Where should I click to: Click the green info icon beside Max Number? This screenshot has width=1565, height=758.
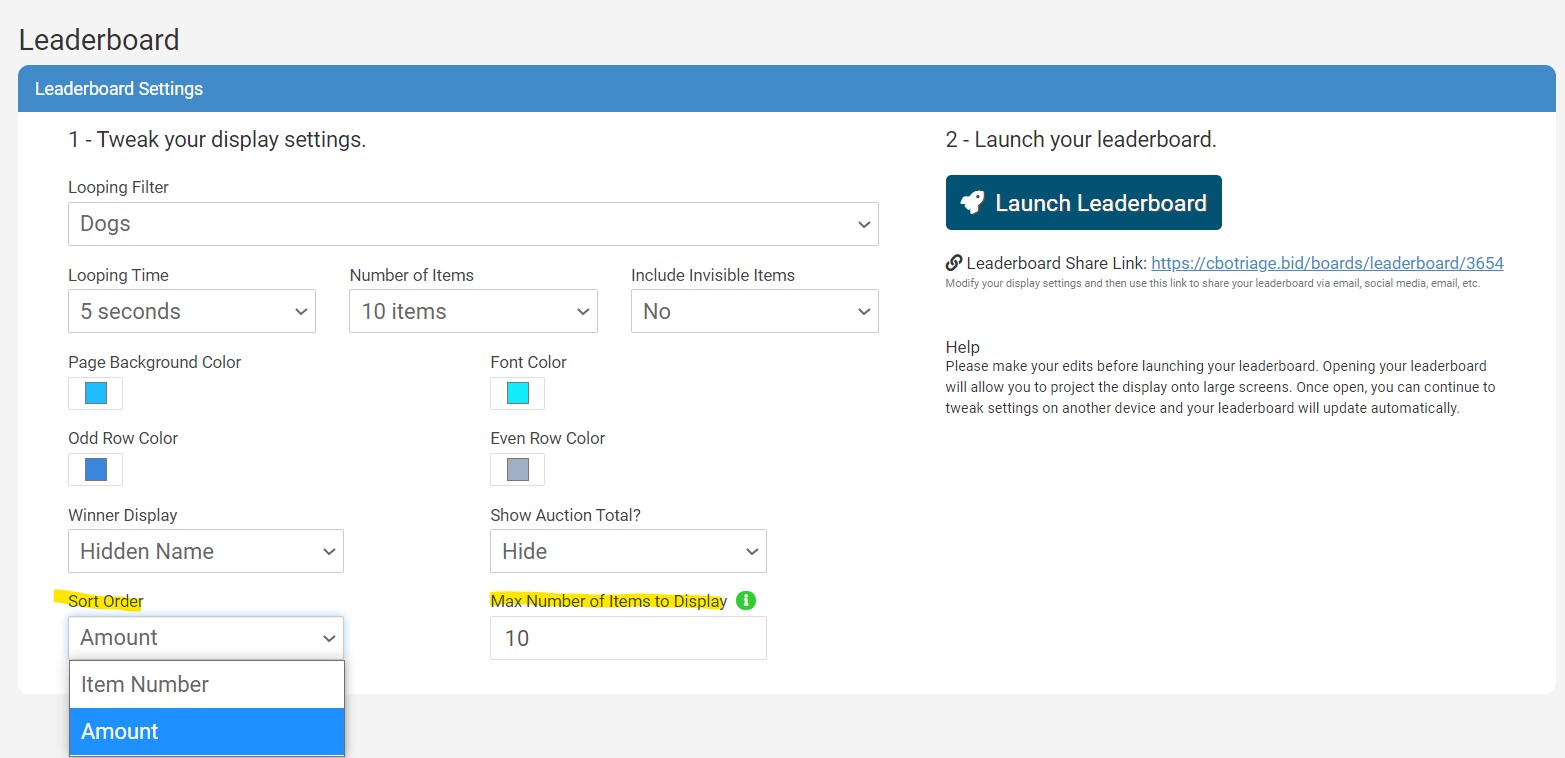click(745, 601)
